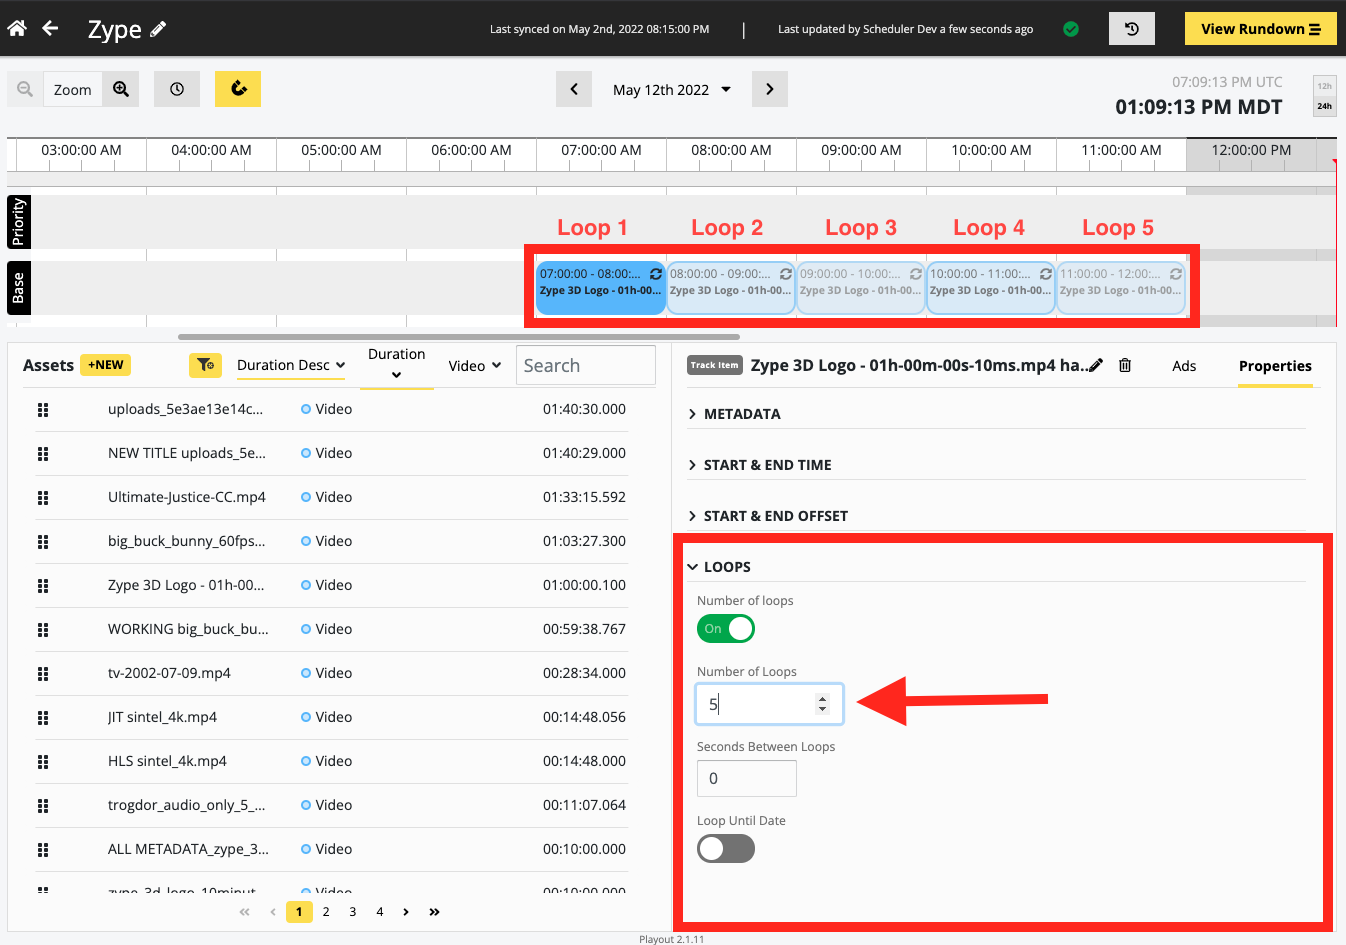Click the yellow magnet snap button

point(238,89)
